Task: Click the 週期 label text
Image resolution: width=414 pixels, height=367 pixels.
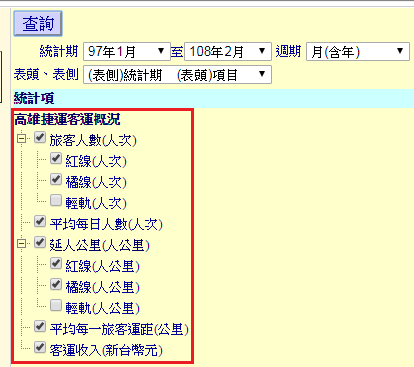Action: pyautogui.click(x=288, y=51)
